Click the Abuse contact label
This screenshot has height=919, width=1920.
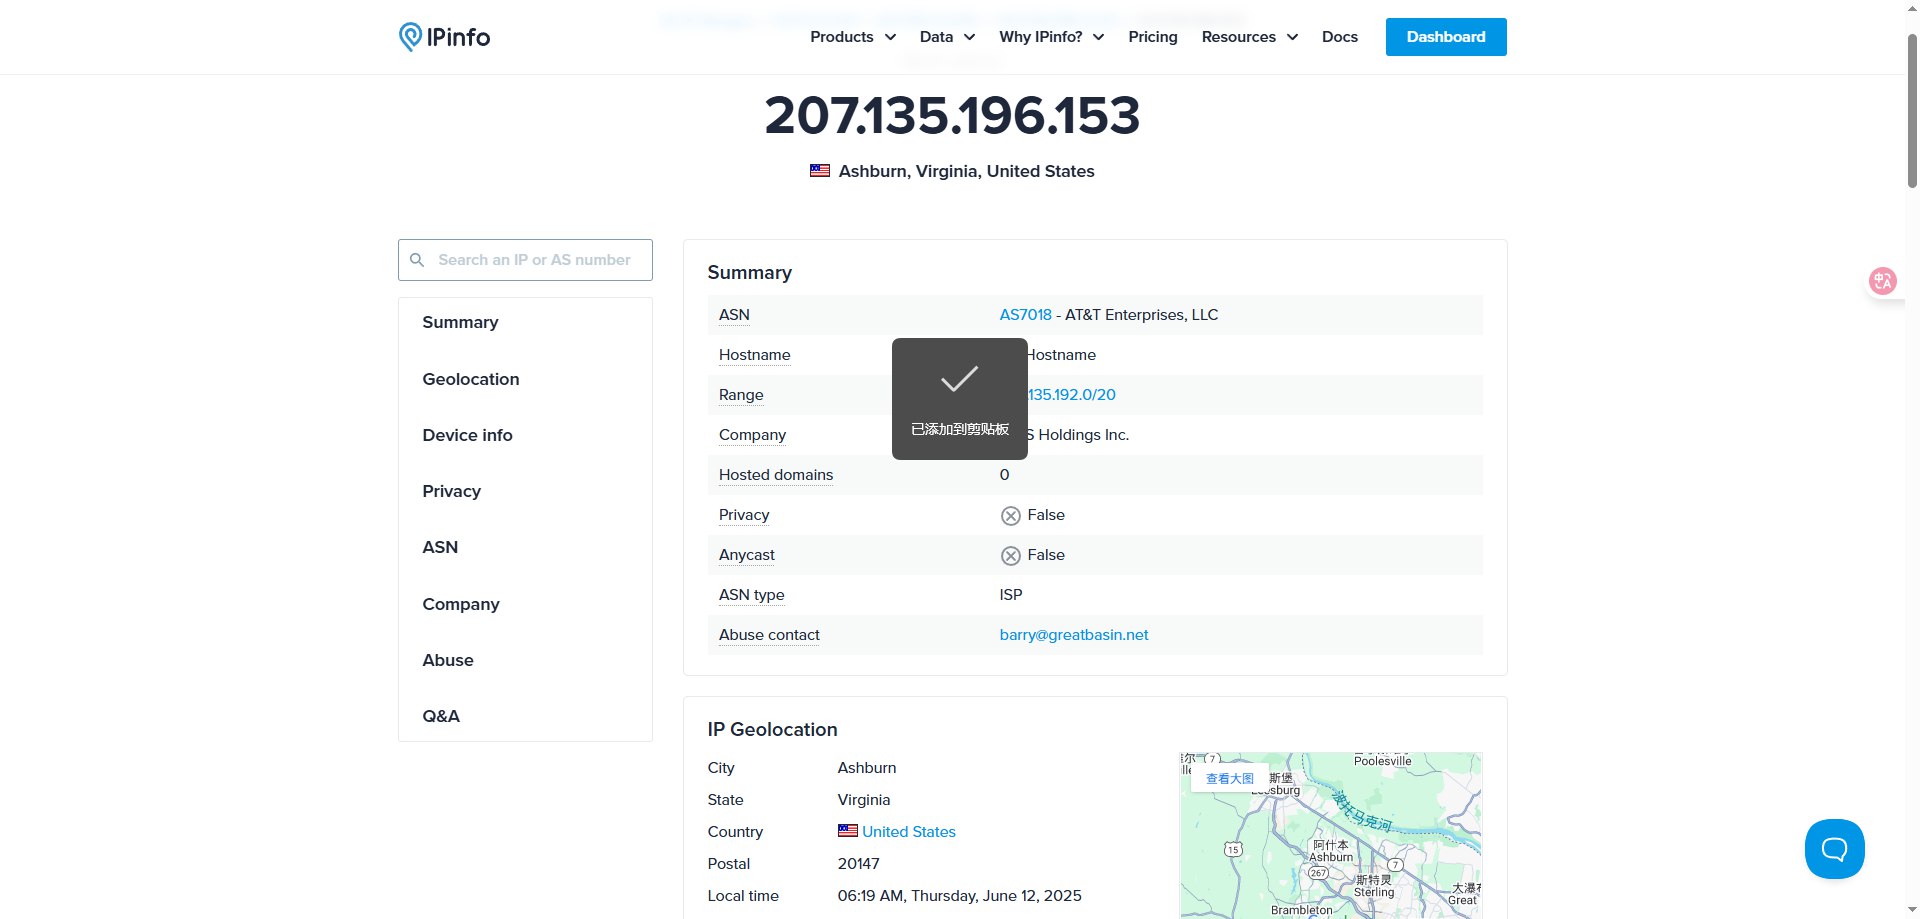769,635
